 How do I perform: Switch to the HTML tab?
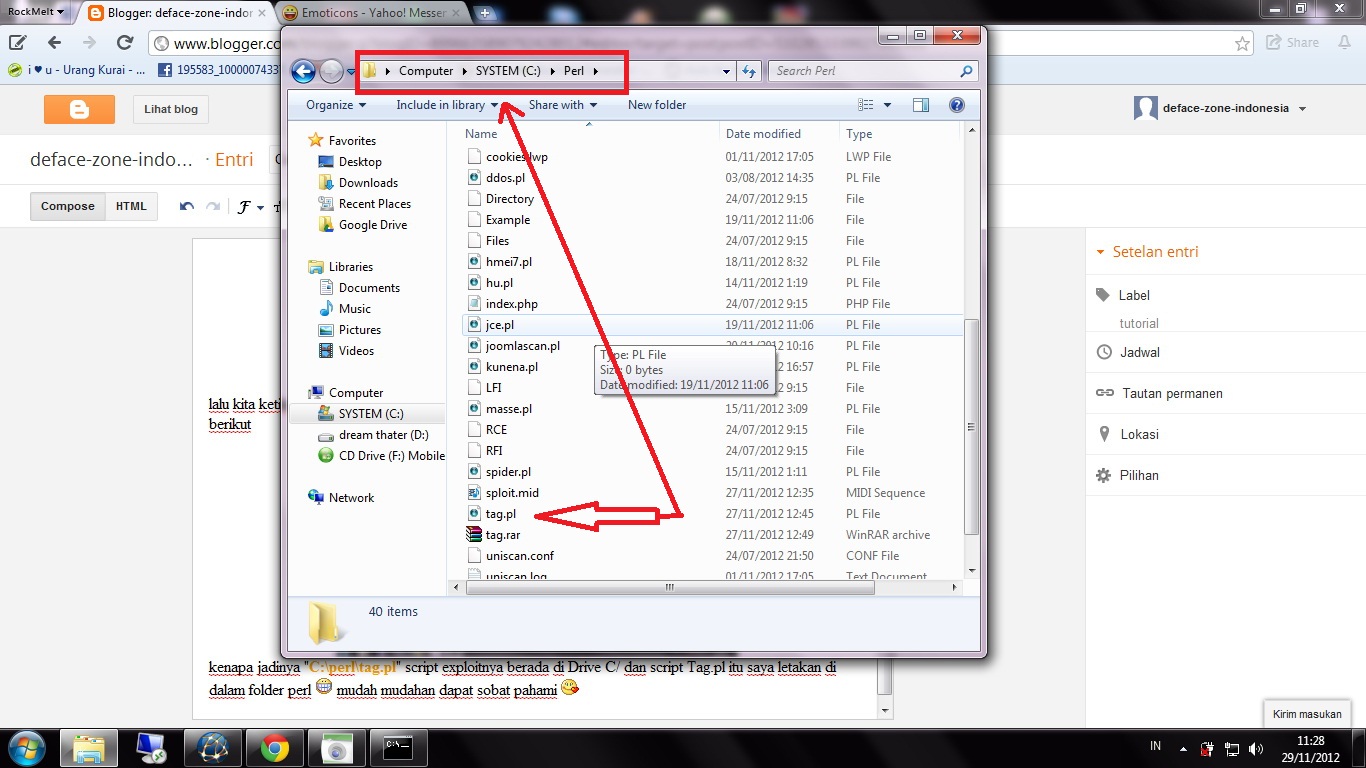[131, 206]
